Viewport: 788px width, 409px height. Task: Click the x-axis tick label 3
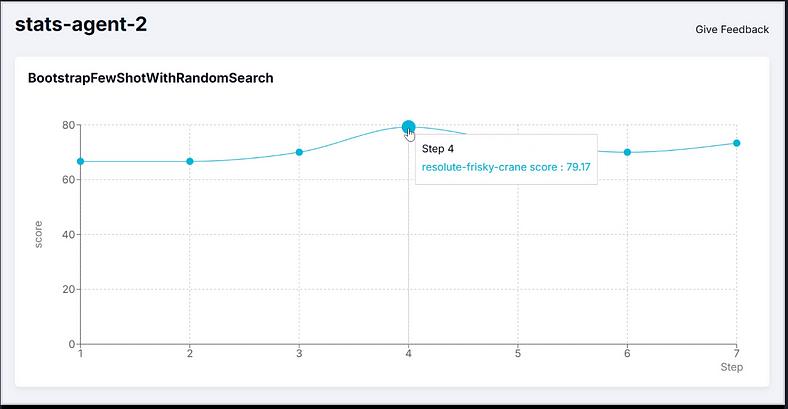pyautogui.click(x=299, y=354)
